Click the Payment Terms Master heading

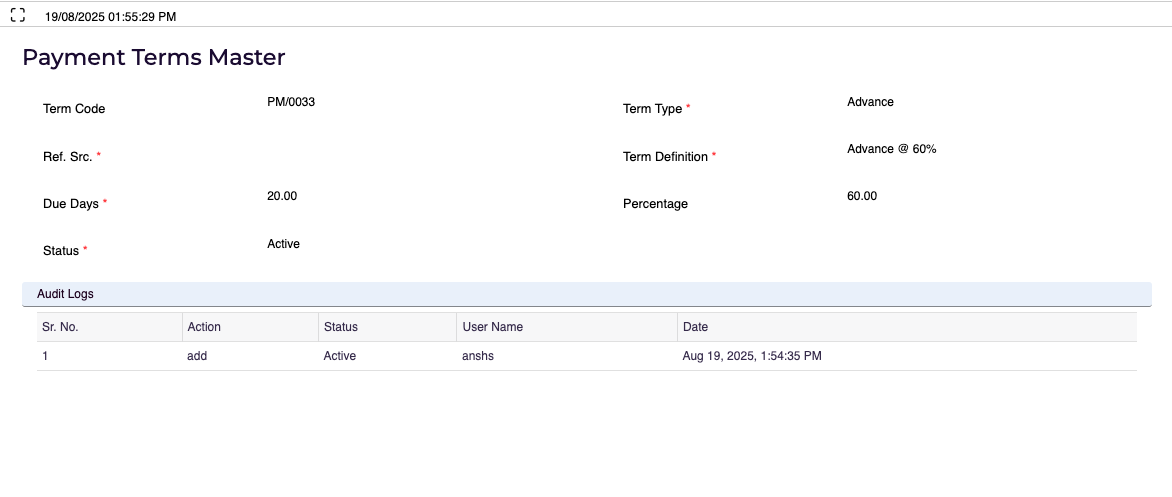tap(154, 58)
